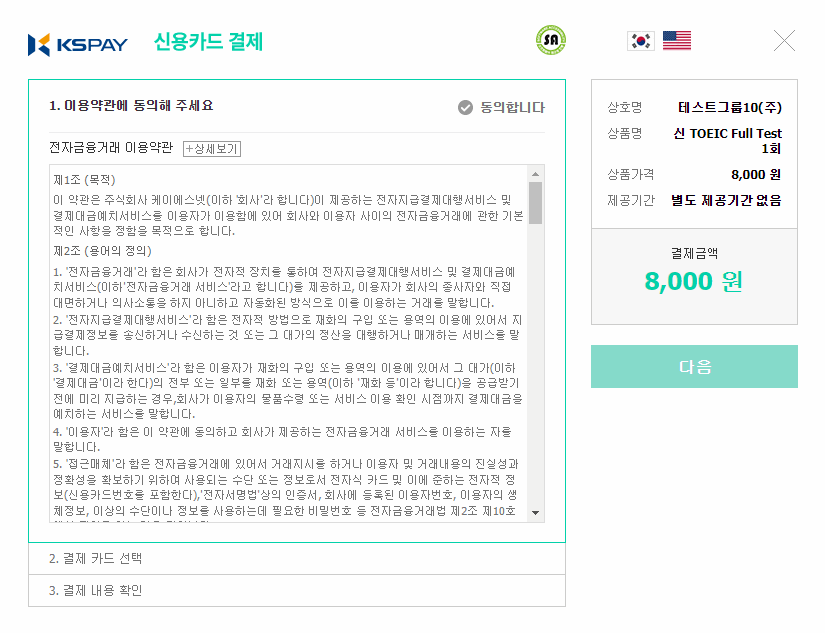Click the 동의합니다 label text
Image resolution: width=825 pixels, height=633 pixels.
[x=512, y=107]
